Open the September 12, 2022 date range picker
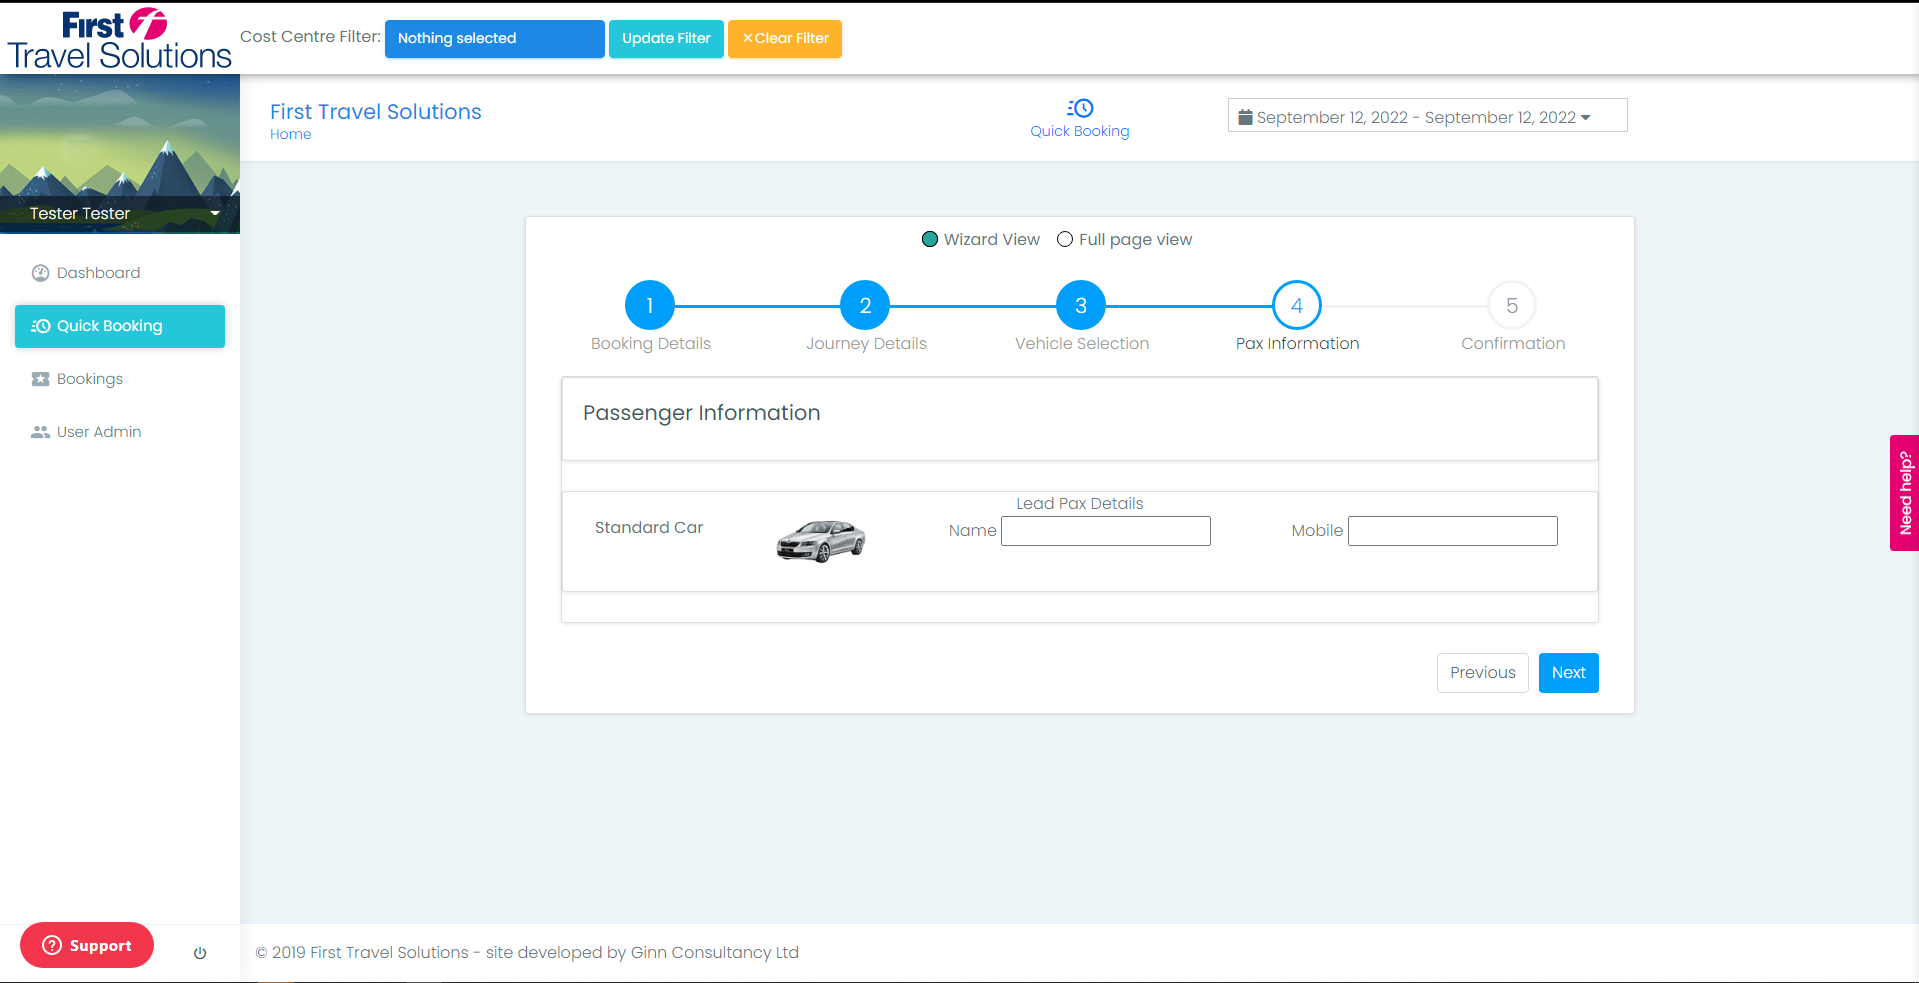Viewport: 1919px width, 983px height. click(x=1427, y=116)
